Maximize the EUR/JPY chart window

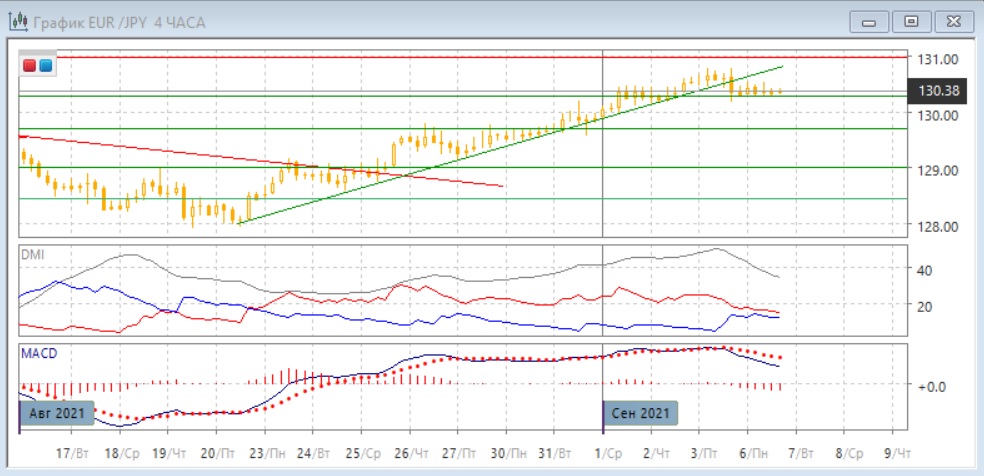coord(910,21)
